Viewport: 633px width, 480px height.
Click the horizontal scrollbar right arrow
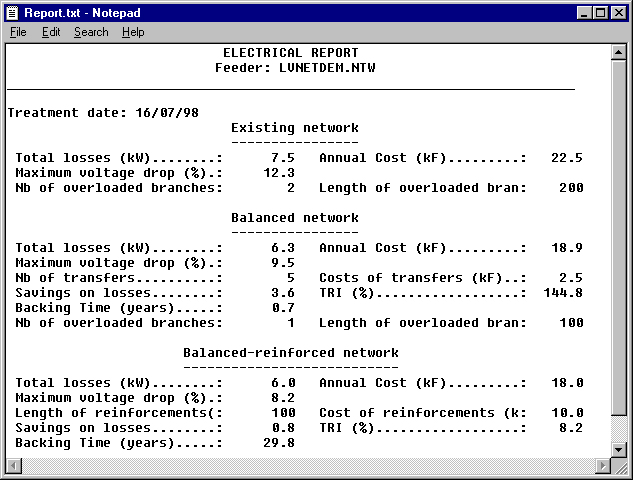(x=603, y=467)
